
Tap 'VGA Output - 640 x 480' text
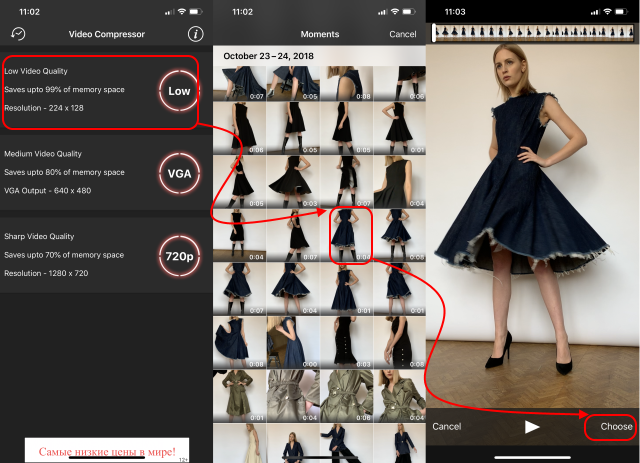coord(48,191)
